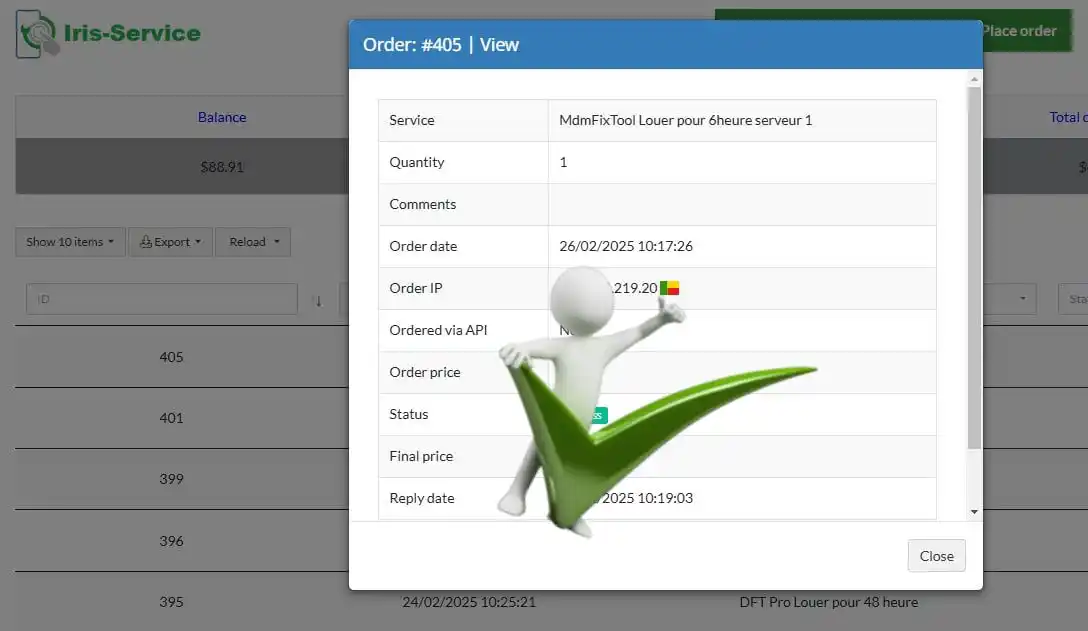Select order row 405
The height and width of the screenshot is (631, 1088).
click(171, 357)
